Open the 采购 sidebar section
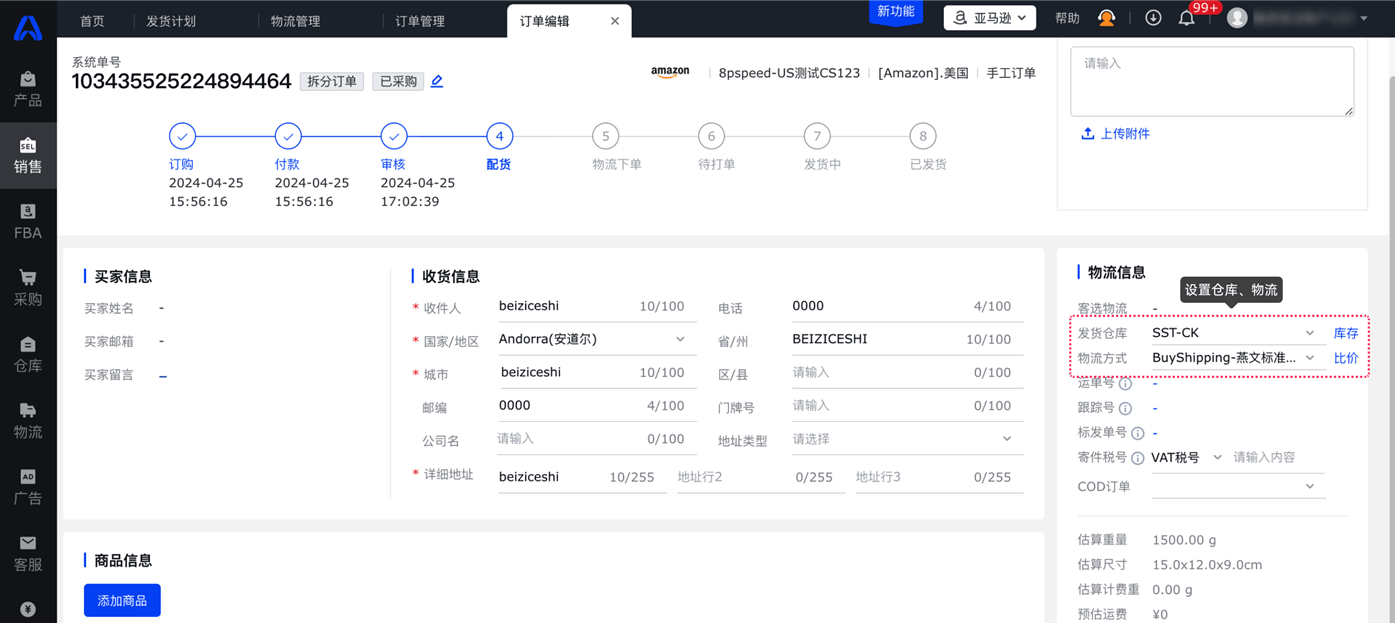The image size is (1395, 623). tap(28, 287)
